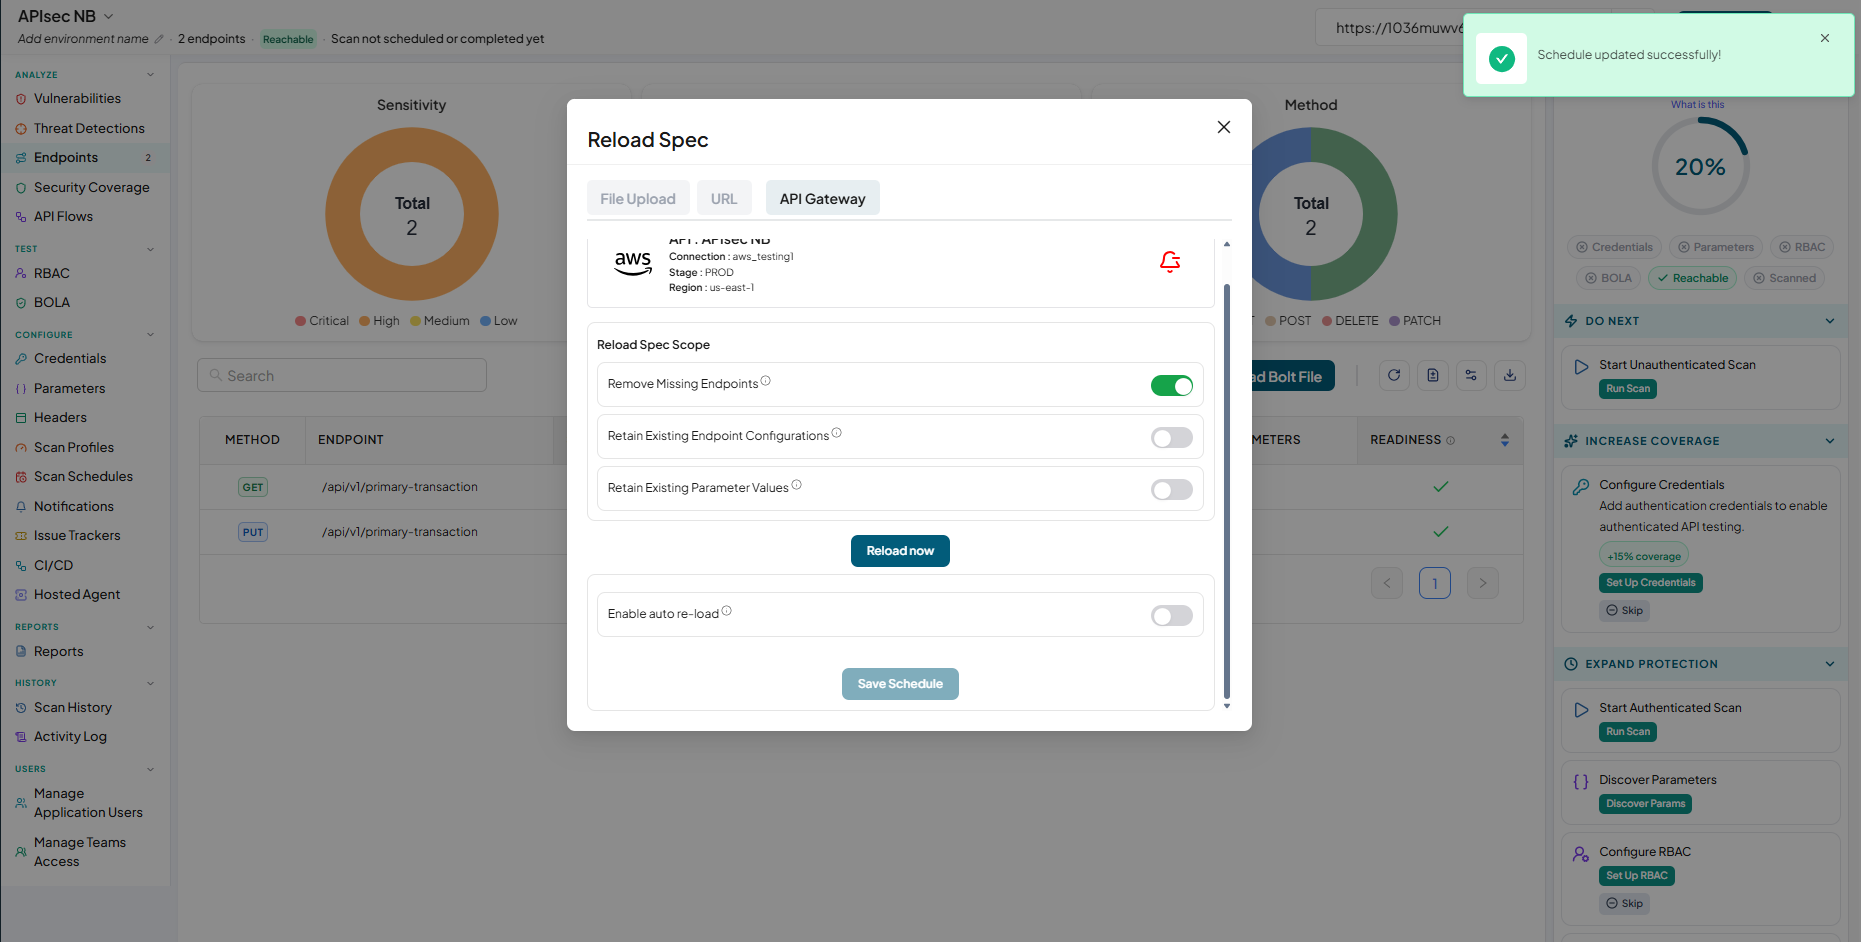Open Scan Schedules in the sidebar
Image resolution: width=1861 pixels, height=942 pixels.
(83, 476)
